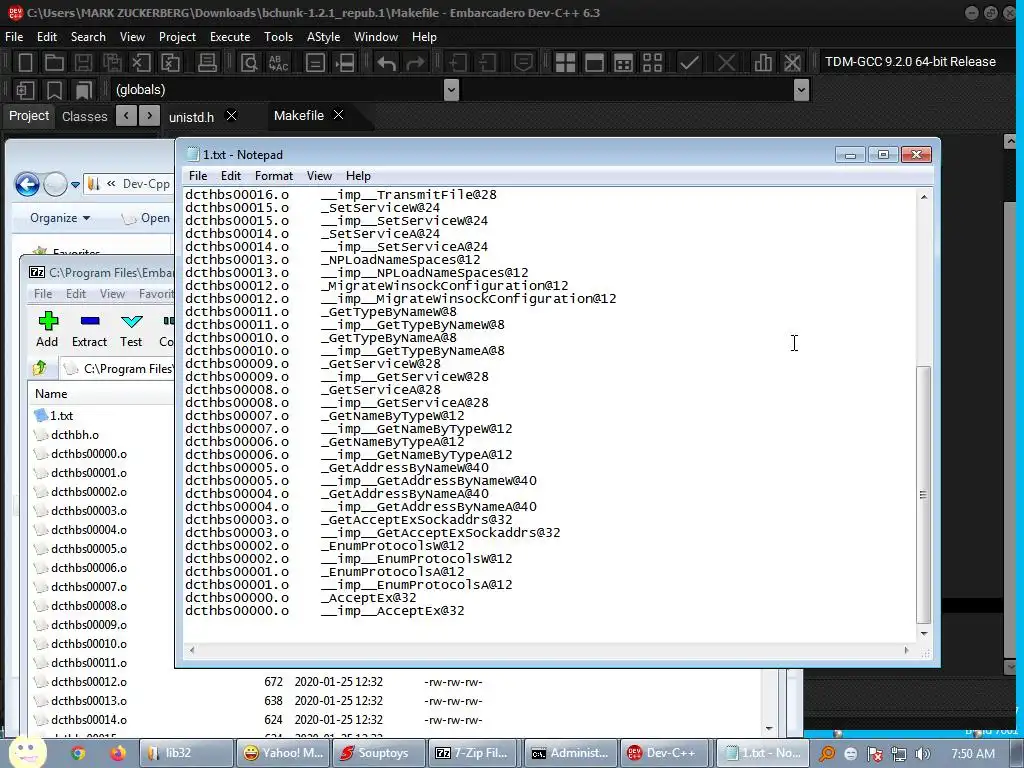Switch to unistd.h editor tab
Screen dimensions: 1024x768
pyautogui.click(x=191, y=117)
